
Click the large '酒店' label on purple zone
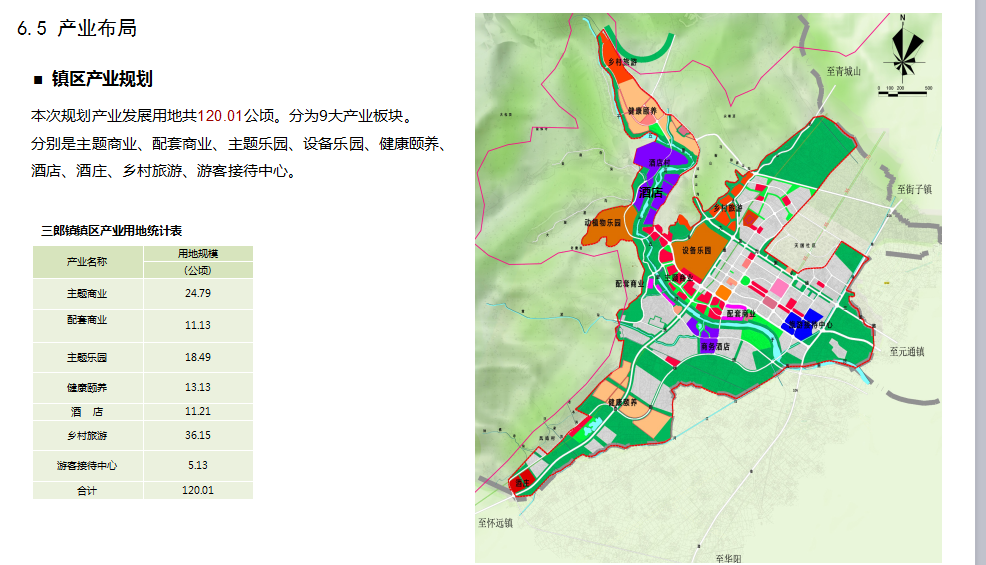click(651, 193)
